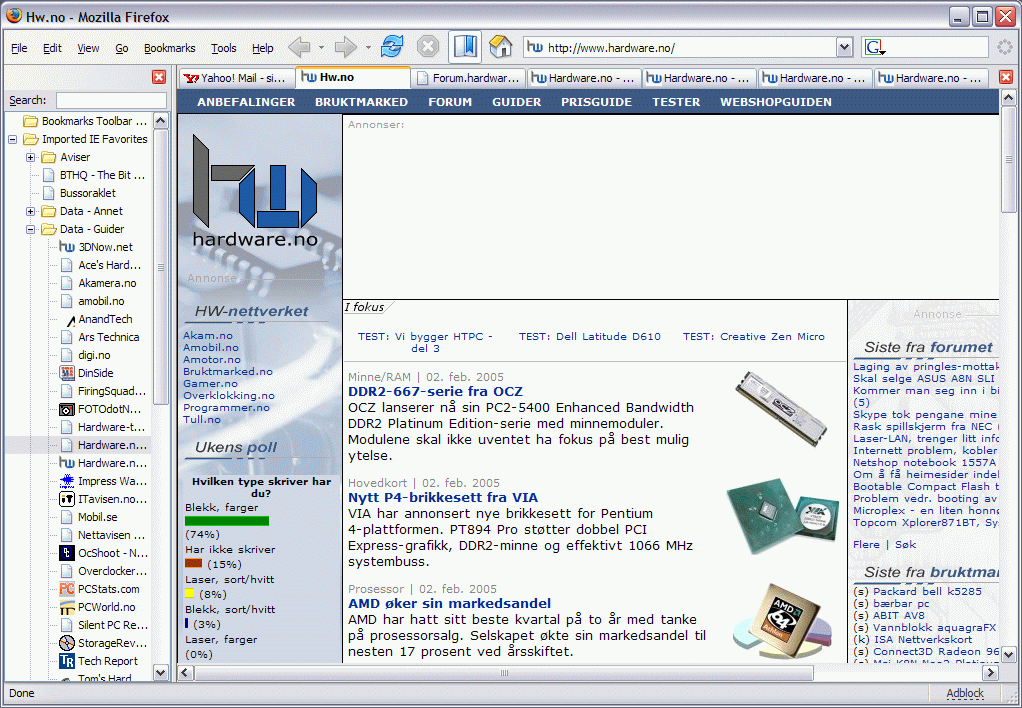1022x708 pixels.
Task: Open the TEST: Dell Latitude D610 link
Action: tap(590, 336)
